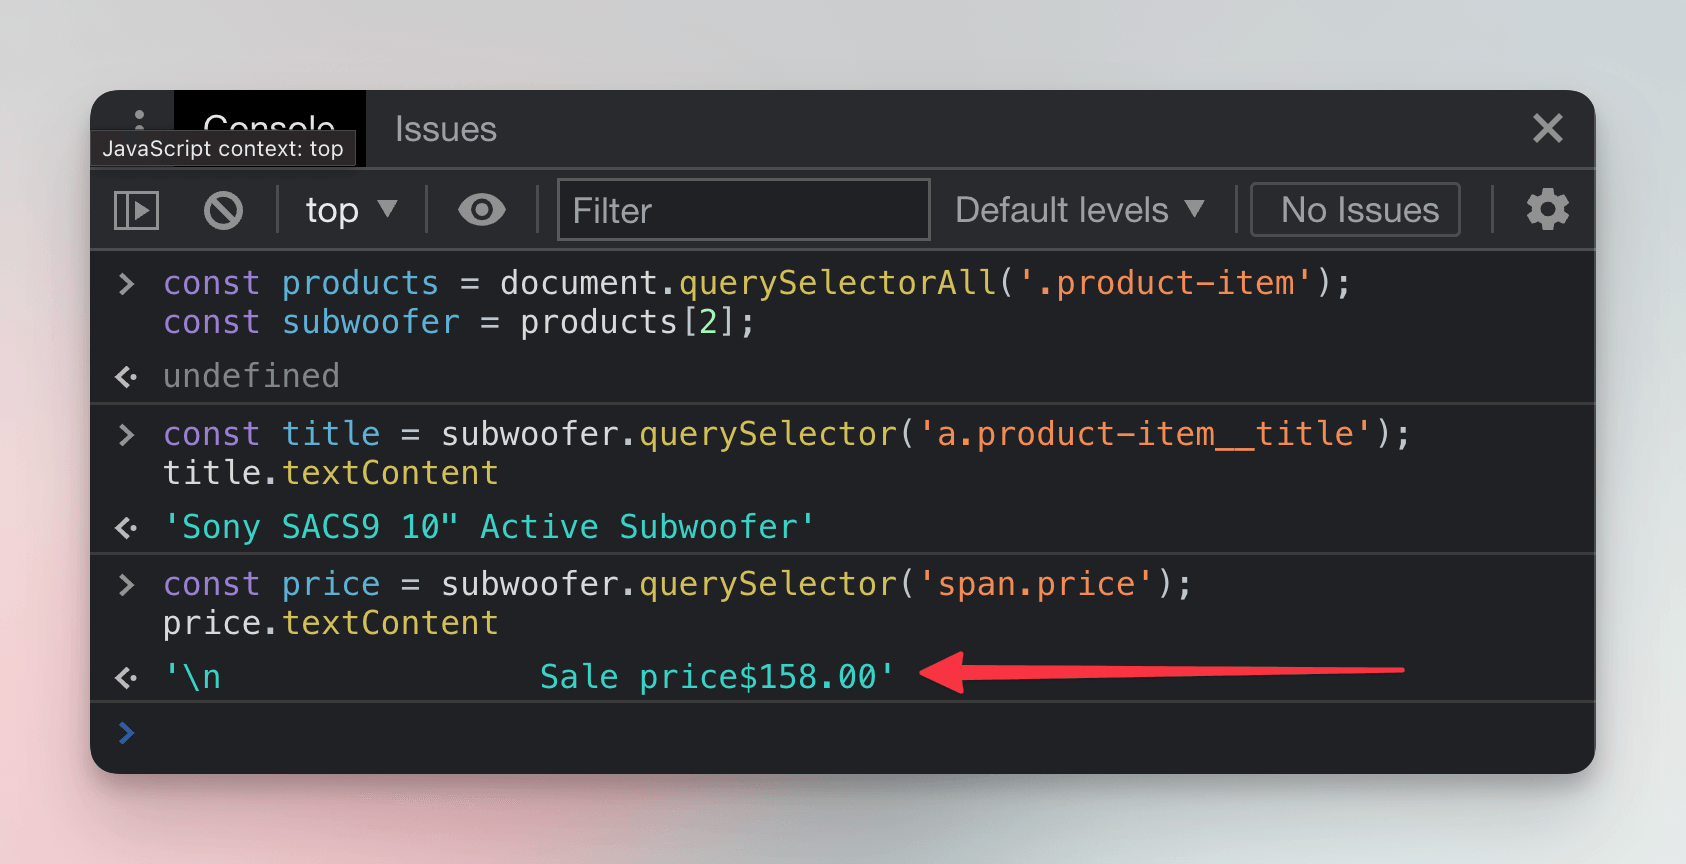The image size is (1686, 864).
Task: Click the blue console prompt arrow
Action: (x=125, y=733)
